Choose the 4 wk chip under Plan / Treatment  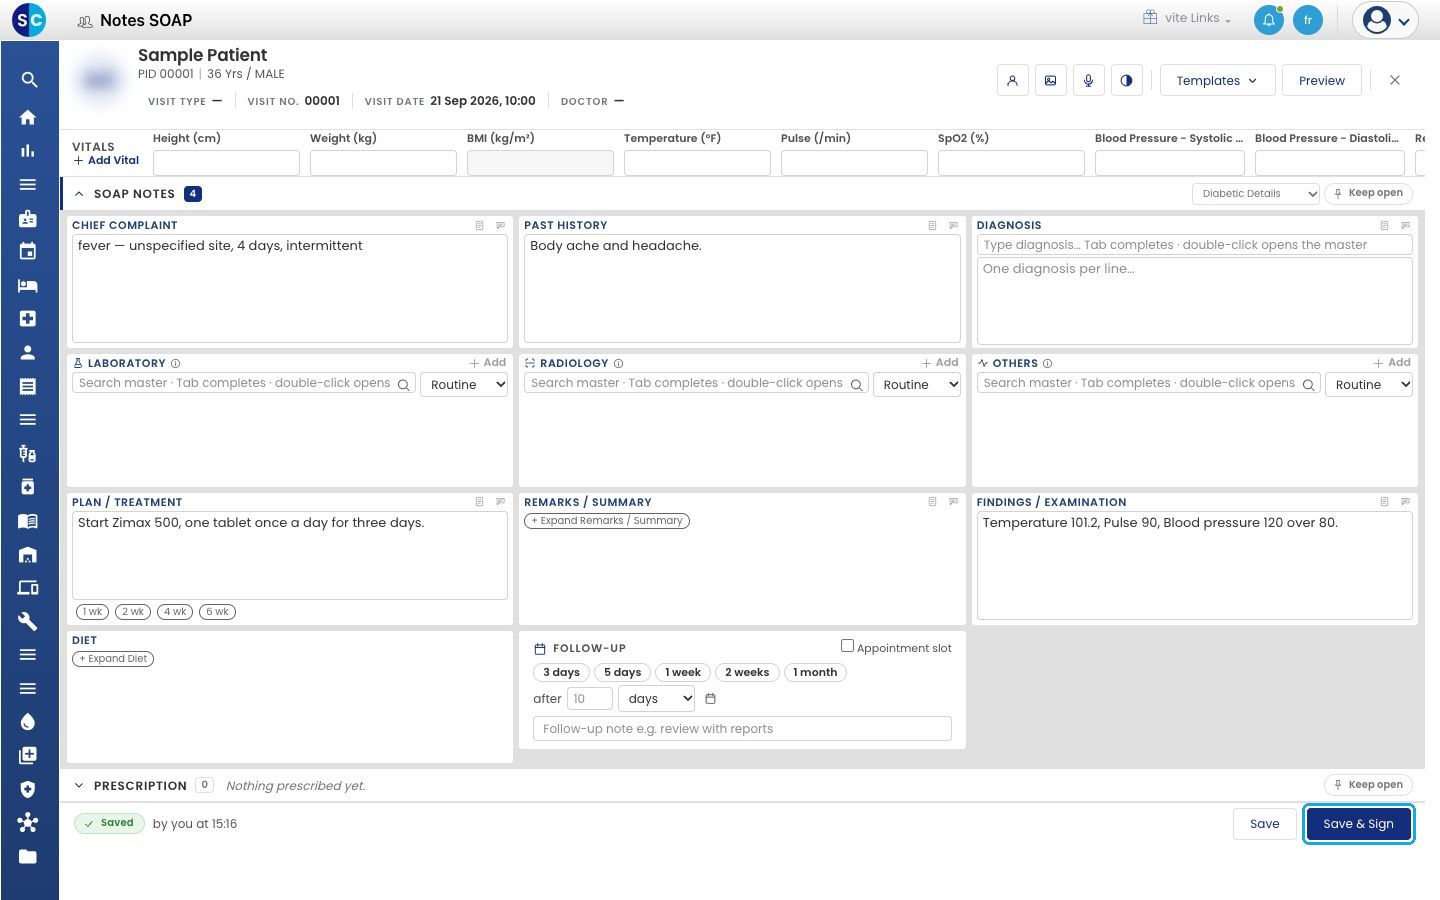coord(175,612)
